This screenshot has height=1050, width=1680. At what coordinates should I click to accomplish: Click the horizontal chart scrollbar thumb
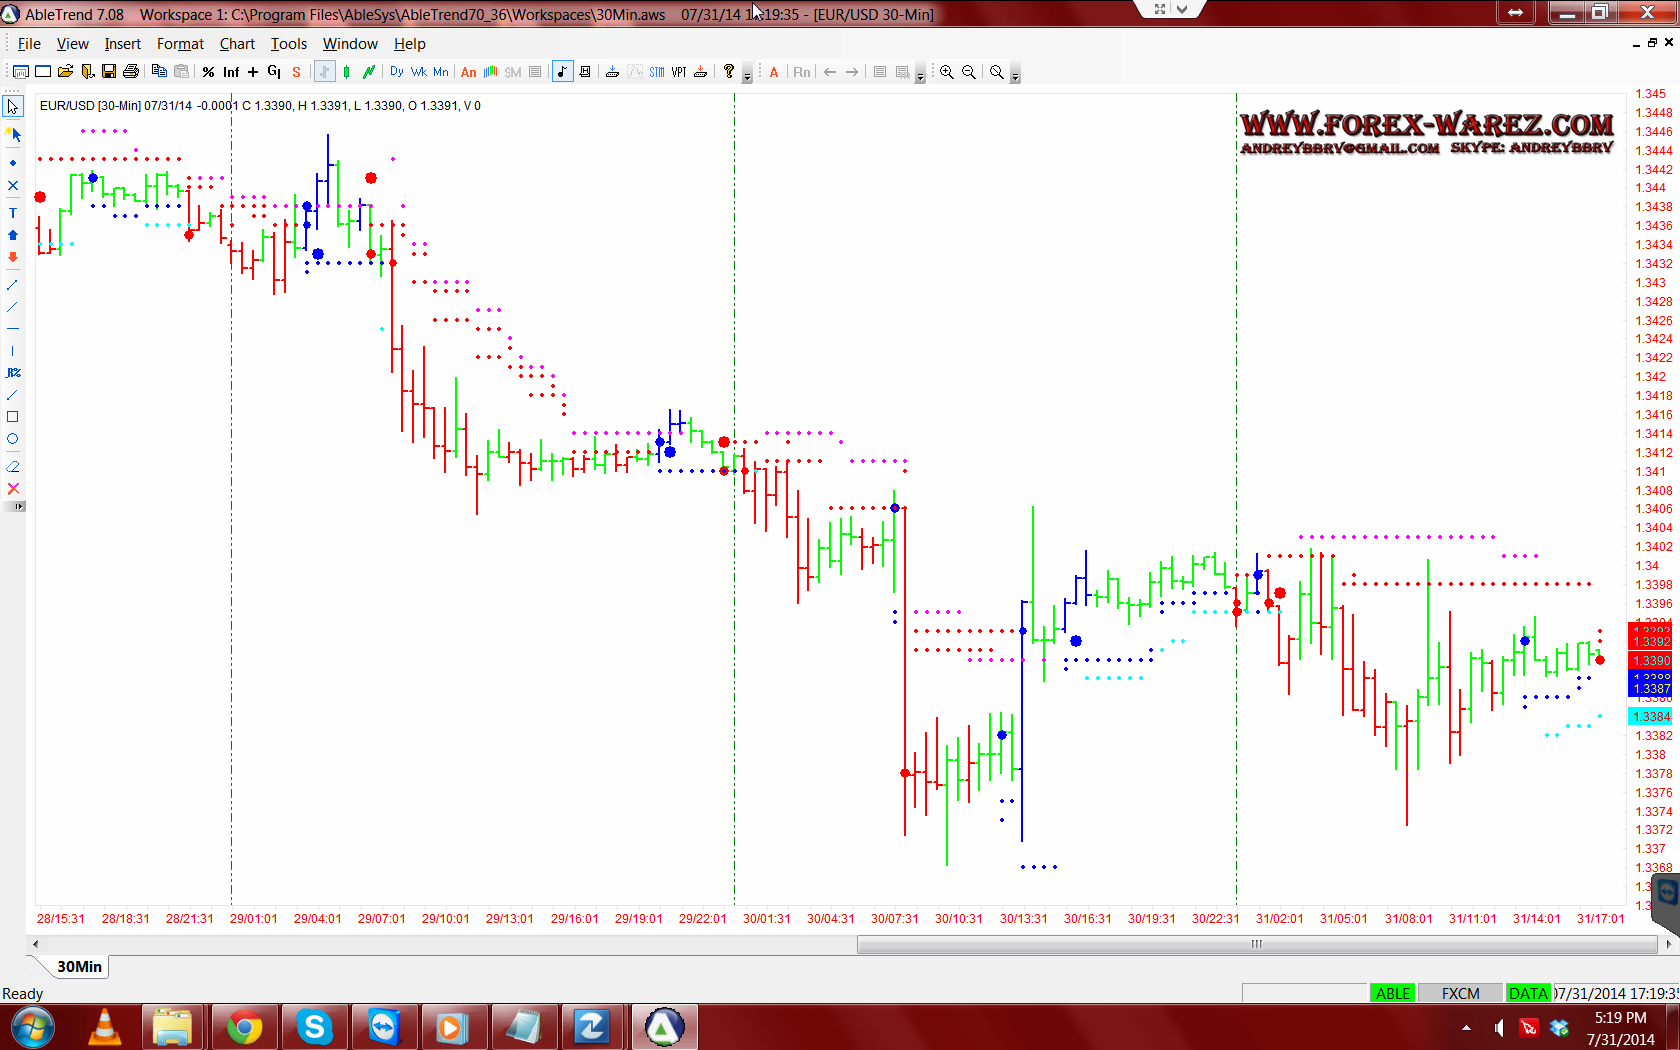1256,944
